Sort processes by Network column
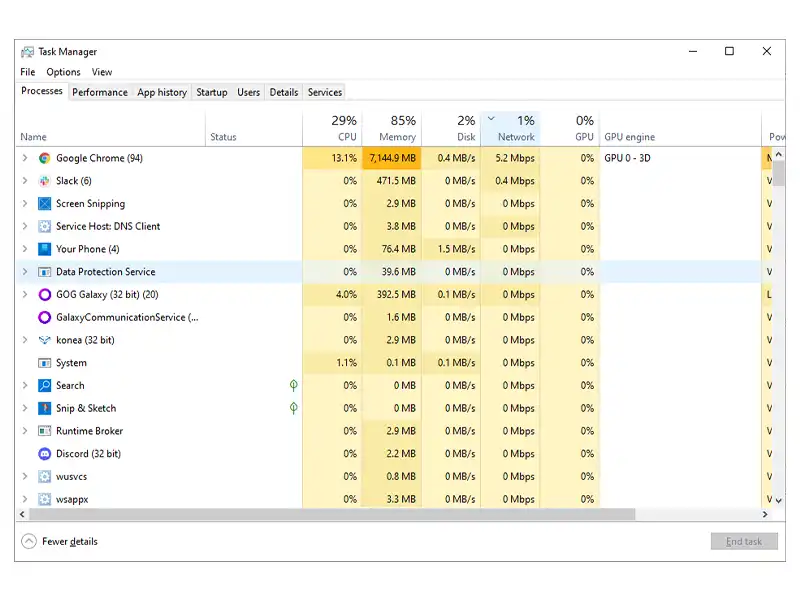800x600 pixels. click(x=510, y=129)
